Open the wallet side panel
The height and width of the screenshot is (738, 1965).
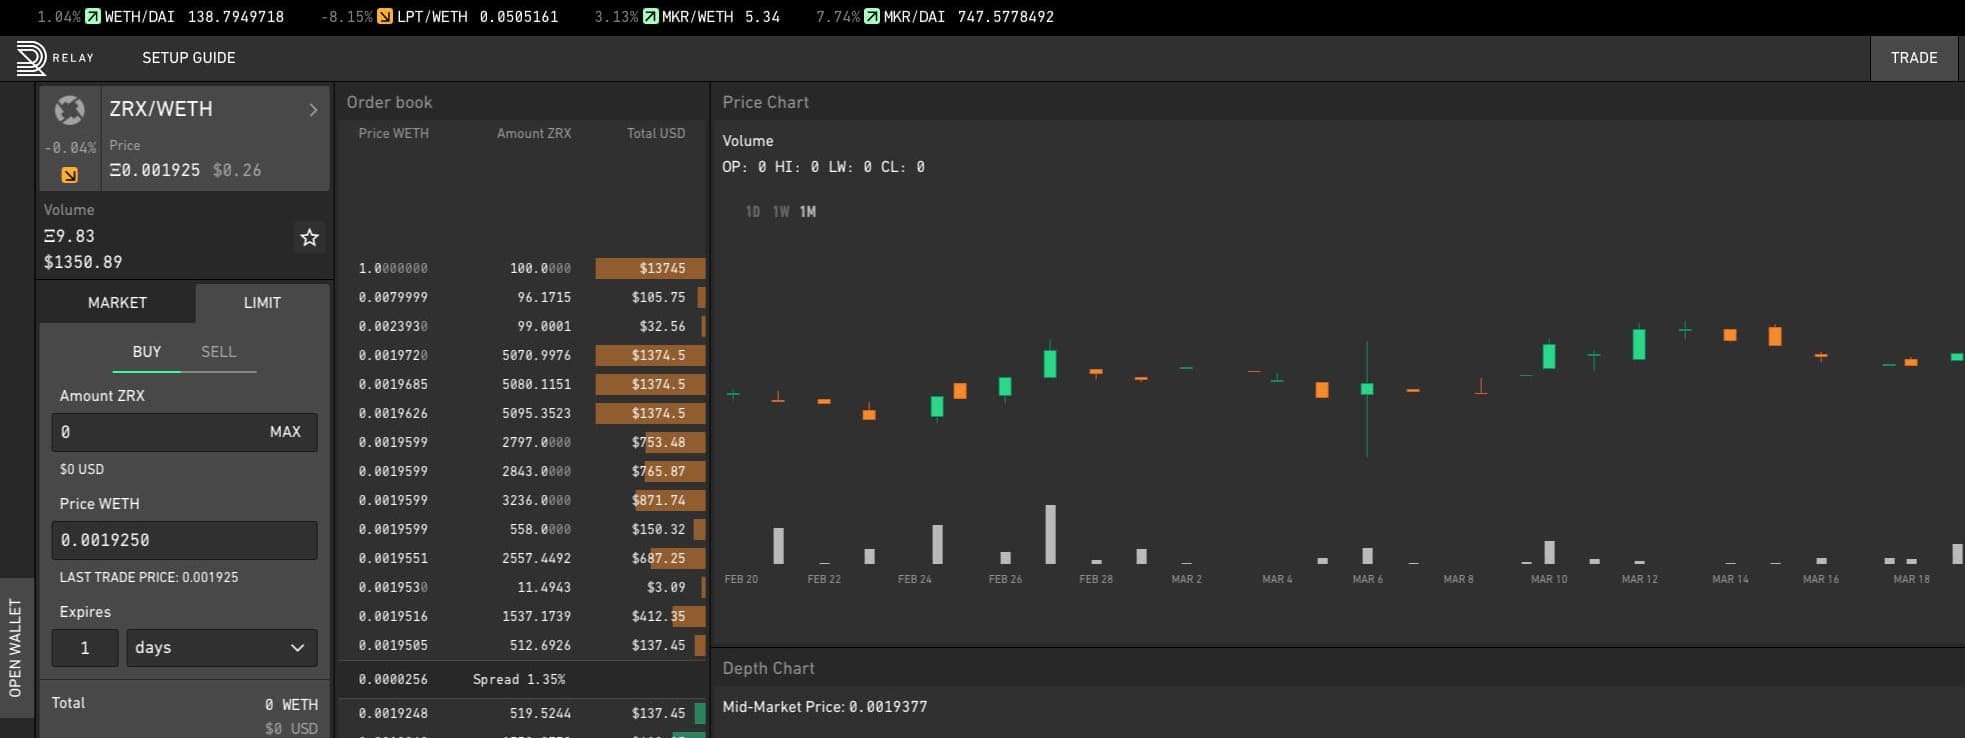(x=16, y=647)
